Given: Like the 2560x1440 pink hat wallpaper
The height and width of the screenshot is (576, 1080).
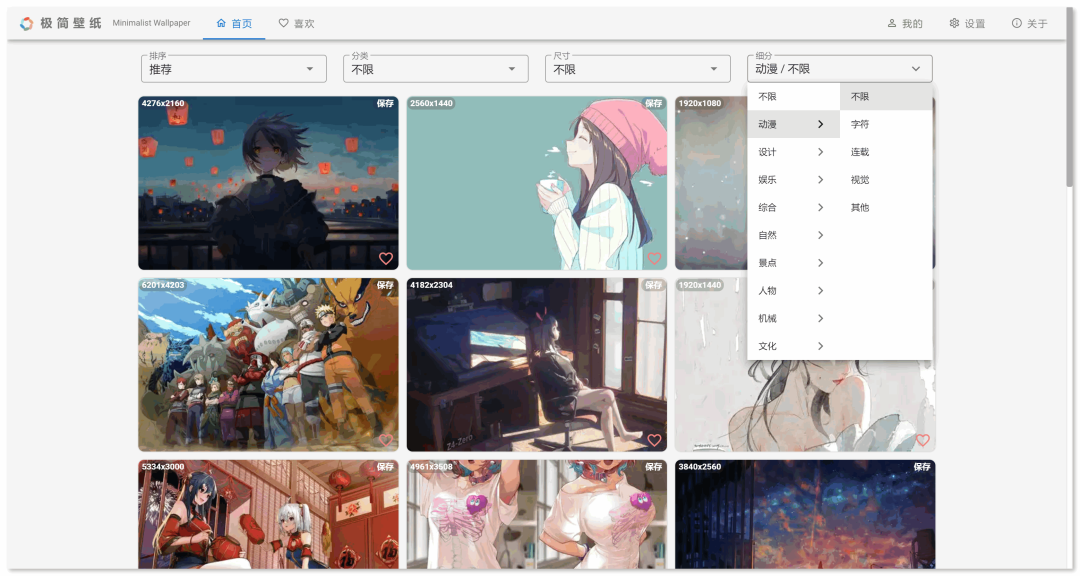Looking at the screenshot, I should coord(654,258).
